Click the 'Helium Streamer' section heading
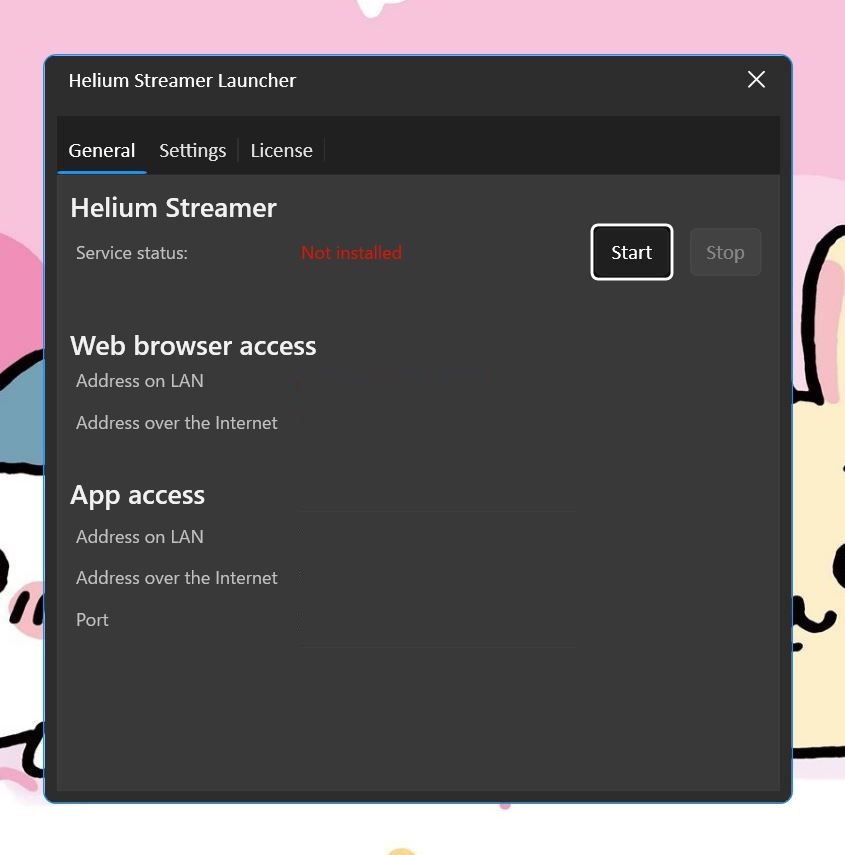845x855 pixels. click(x=173, y=208)
